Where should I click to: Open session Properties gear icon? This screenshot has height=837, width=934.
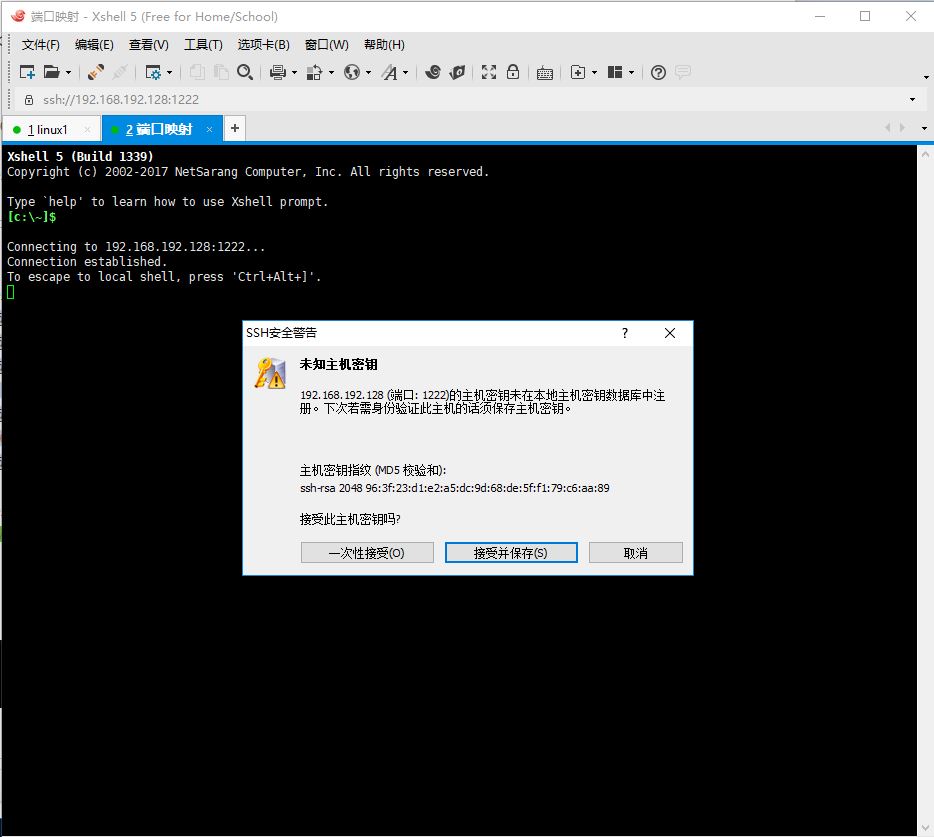(x=153, y=72)
